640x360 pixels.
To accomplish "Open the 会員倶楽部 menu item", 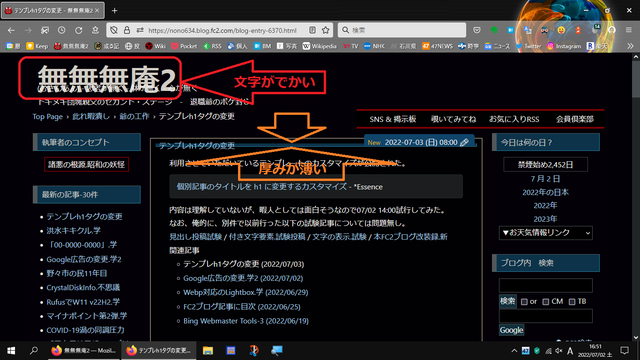I will coord(575,119).
